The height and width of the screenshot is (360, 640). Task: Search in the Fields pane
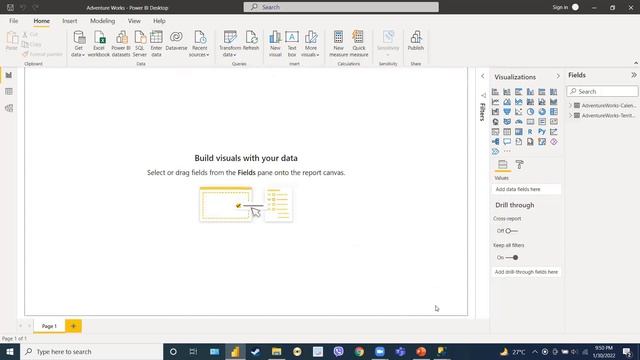[x=602, y=91]
